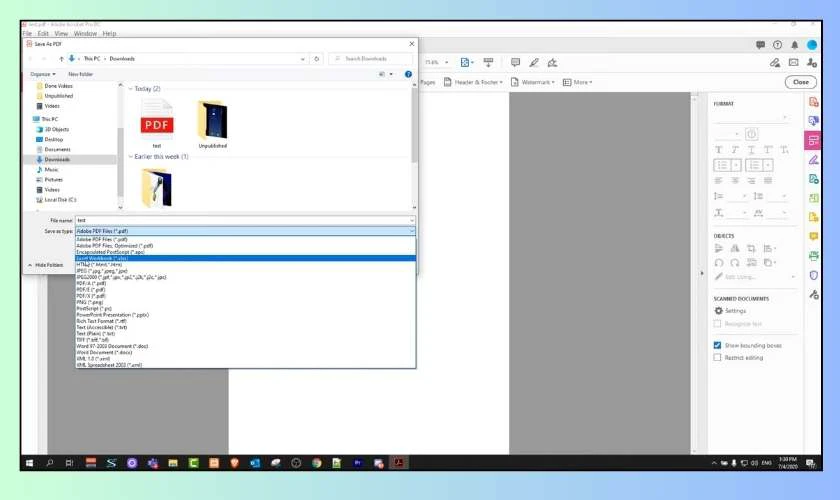The height and width of the screenshot is (500, 840).
Task: Open Task View on the taskbar
Action: pyautogui.click(x=69, y=463)
